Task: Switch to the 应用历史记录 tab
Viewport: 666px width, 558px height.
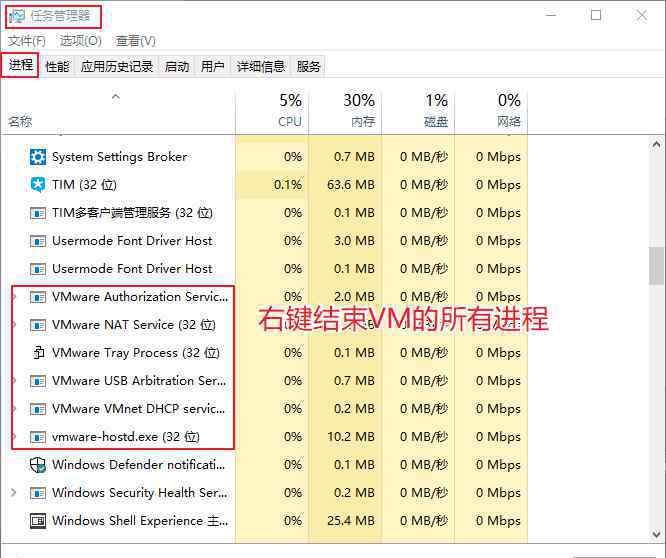Action: [x=117, y=67]
